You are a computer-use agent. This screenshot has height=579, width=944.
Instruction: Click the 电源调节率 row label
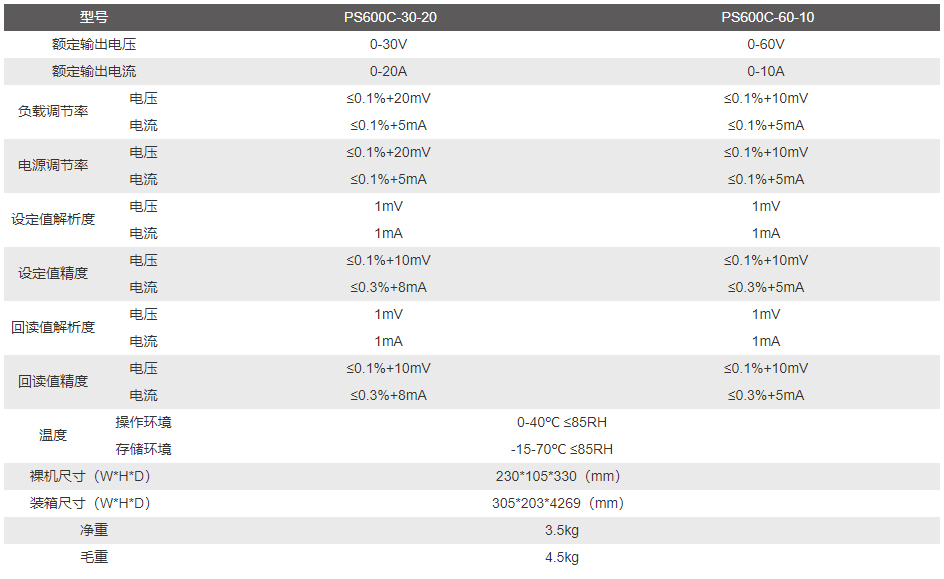point(53,166)
